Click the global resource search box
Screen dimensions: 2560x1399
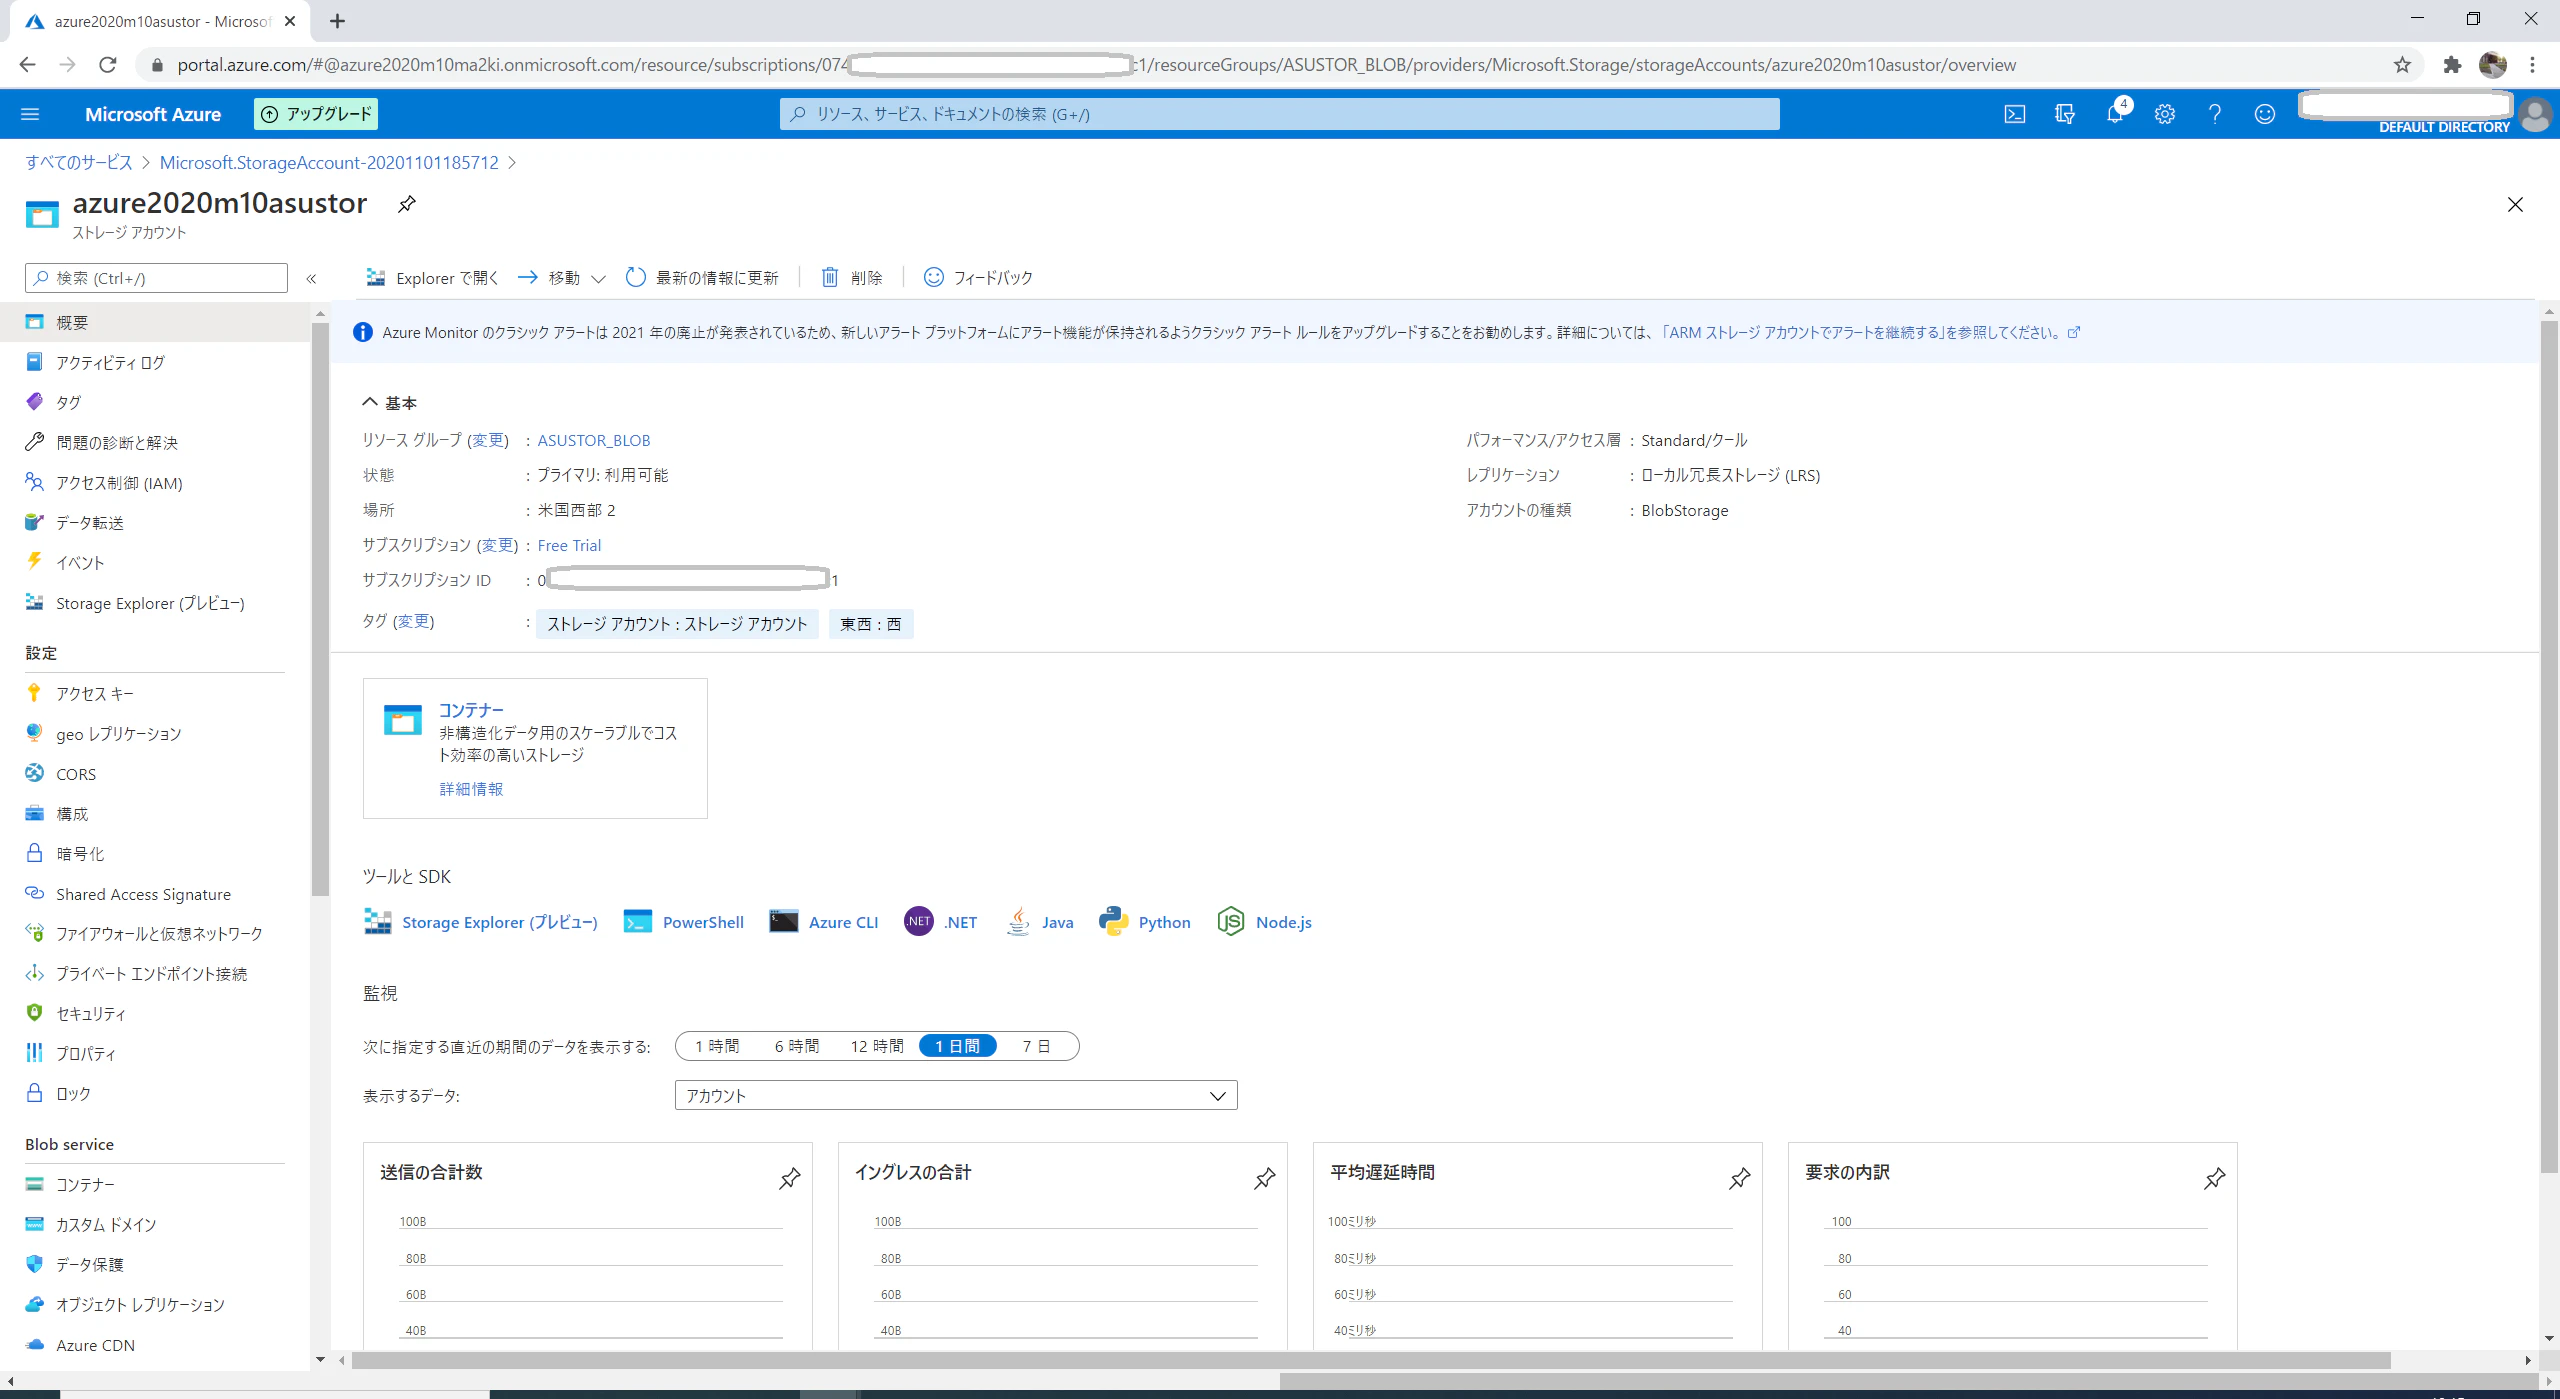(x=1279, y=114)
